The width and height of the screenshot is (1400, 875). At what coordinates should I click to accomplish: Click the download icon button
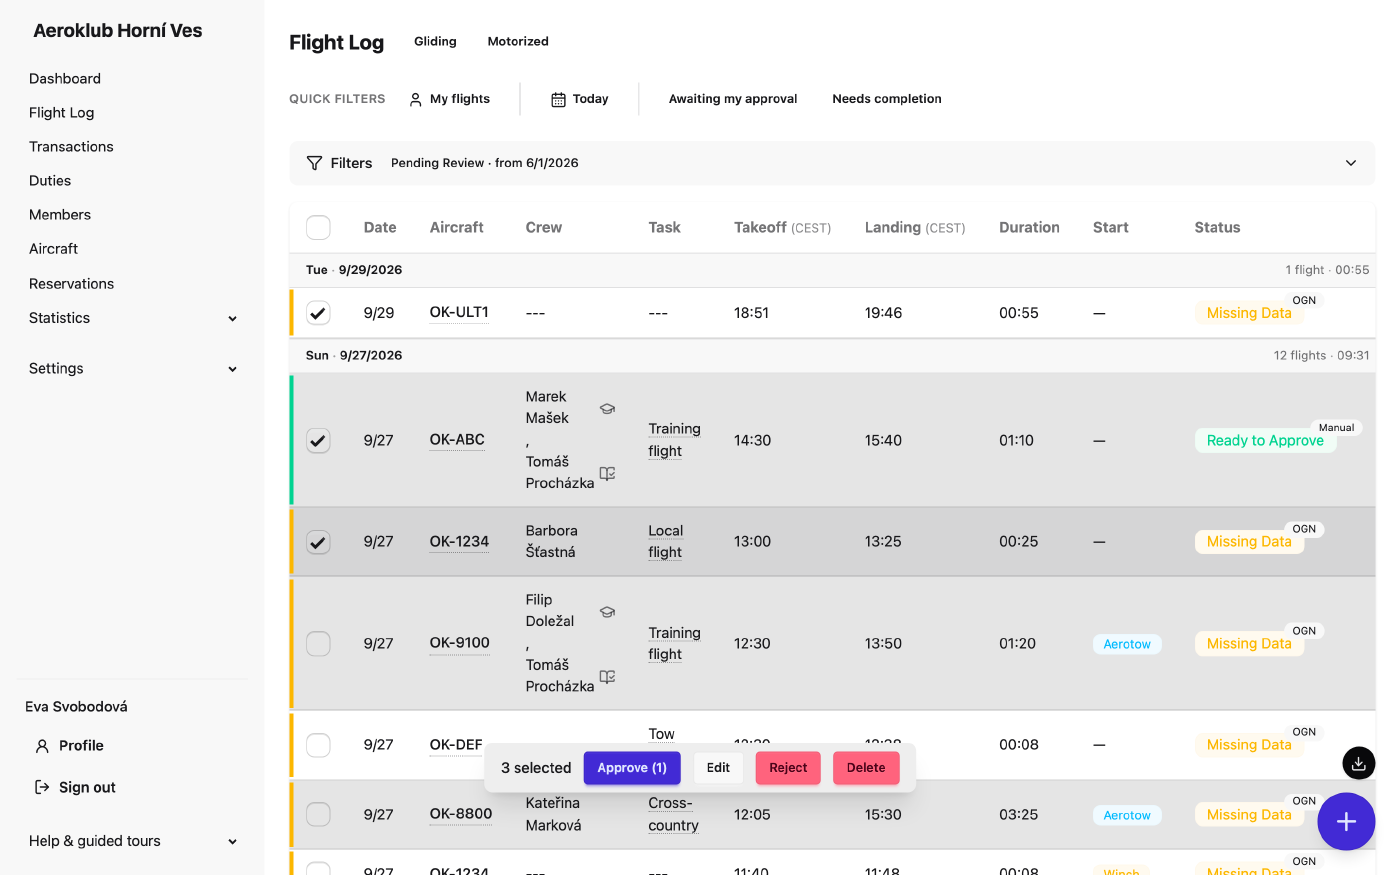pos(1358,763)
